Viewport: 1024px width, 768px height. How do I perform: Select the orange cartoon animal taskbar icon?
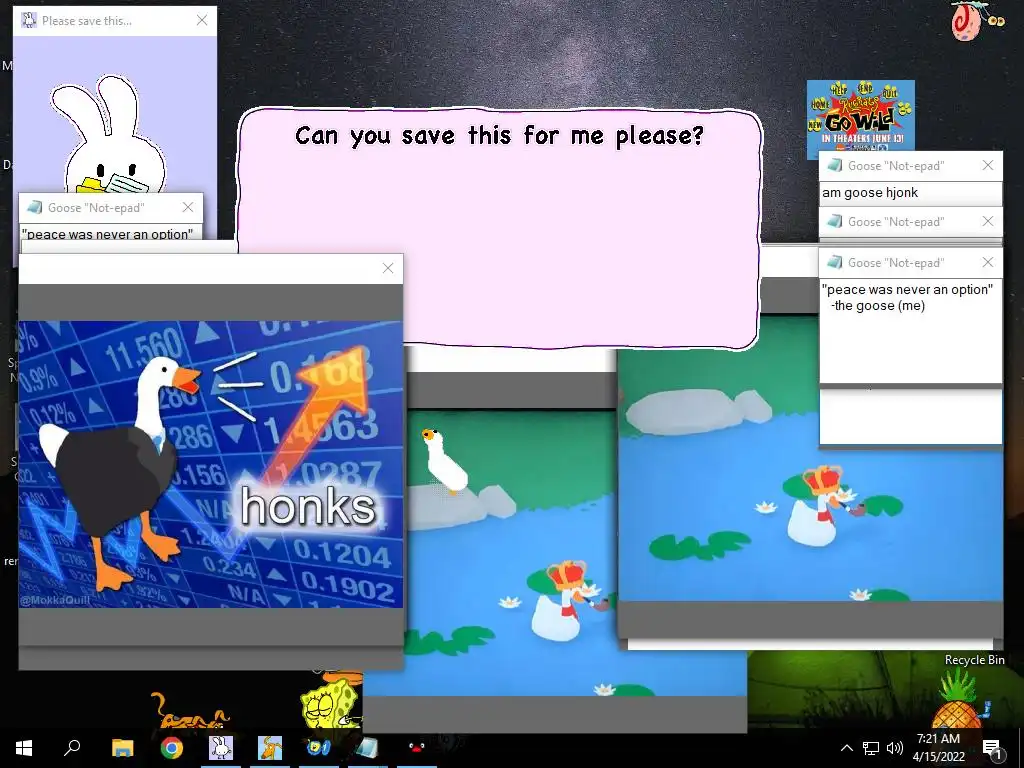pyautogui.click(x=270, y=748)
